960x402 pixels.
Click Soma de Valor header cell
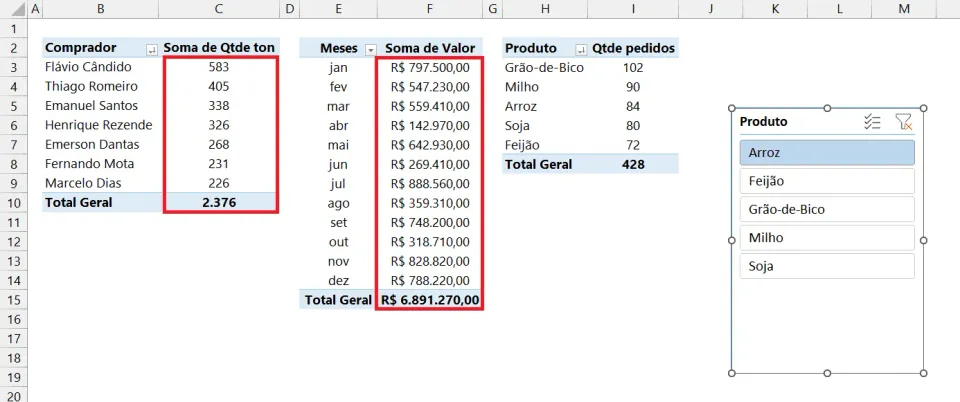pos(430,48)
